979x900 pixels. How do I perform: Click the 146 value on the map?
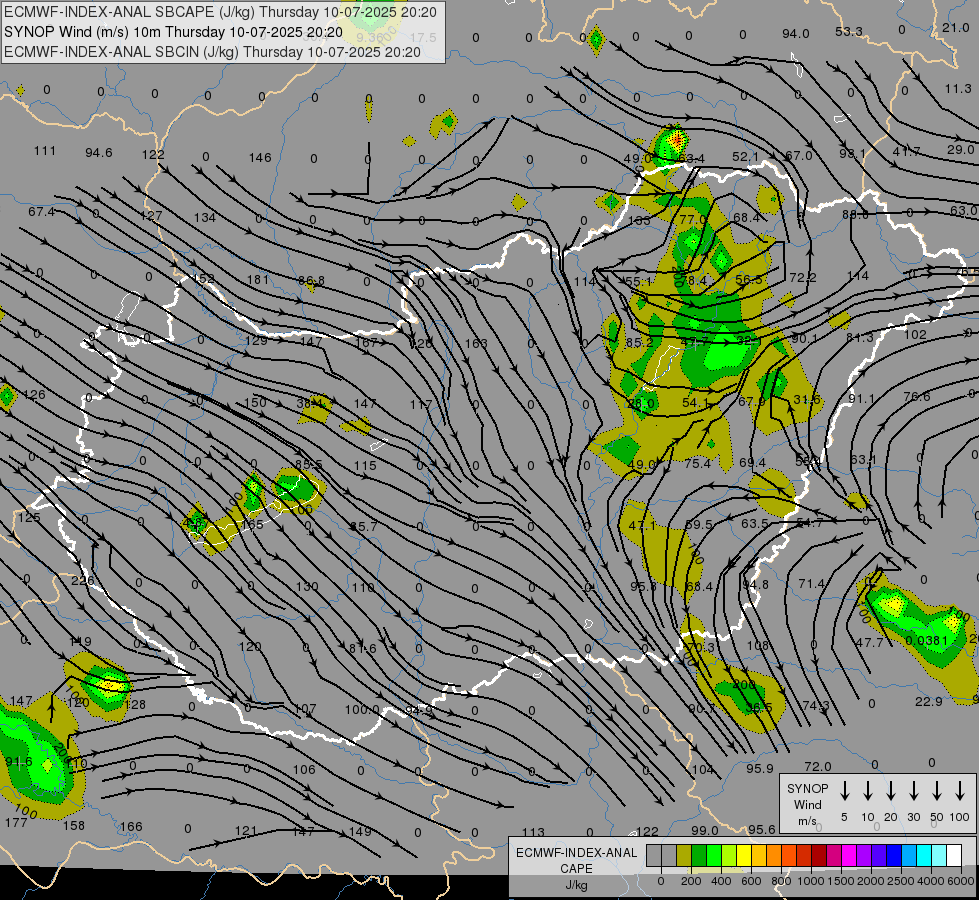coord(260,157)
